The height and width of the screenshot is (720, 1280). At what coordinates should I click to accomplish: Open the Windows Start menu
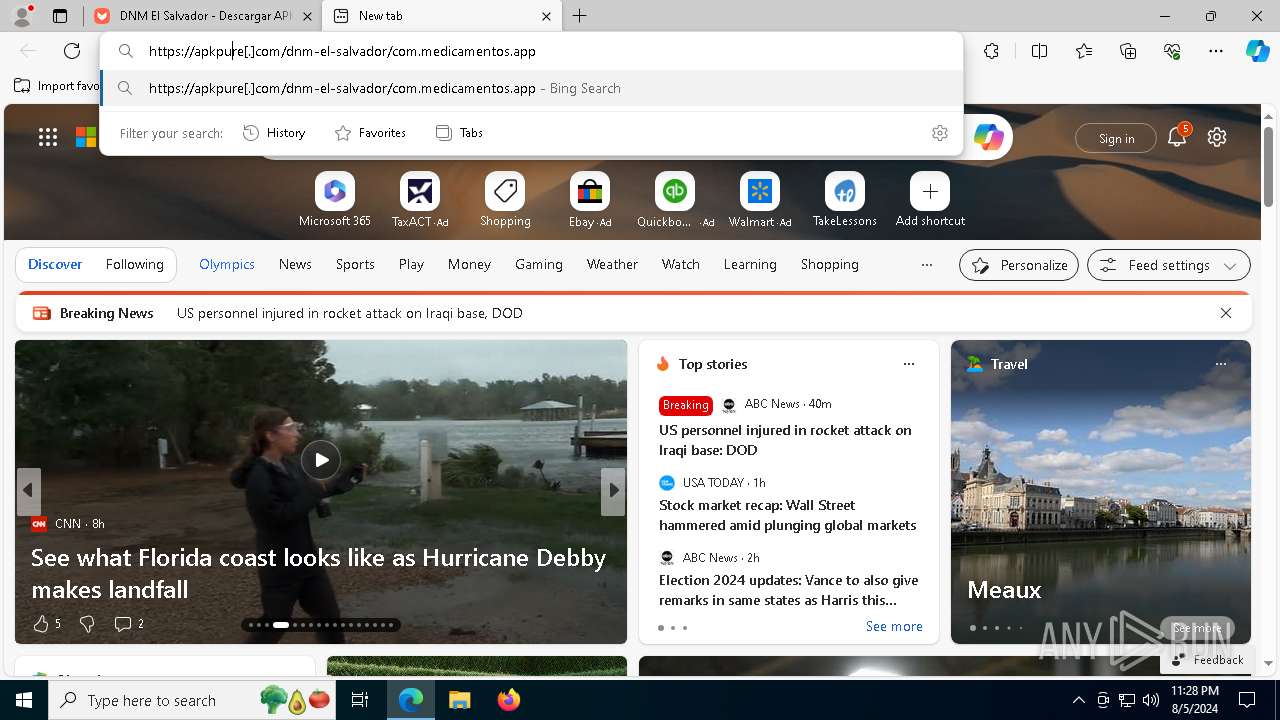24,700
